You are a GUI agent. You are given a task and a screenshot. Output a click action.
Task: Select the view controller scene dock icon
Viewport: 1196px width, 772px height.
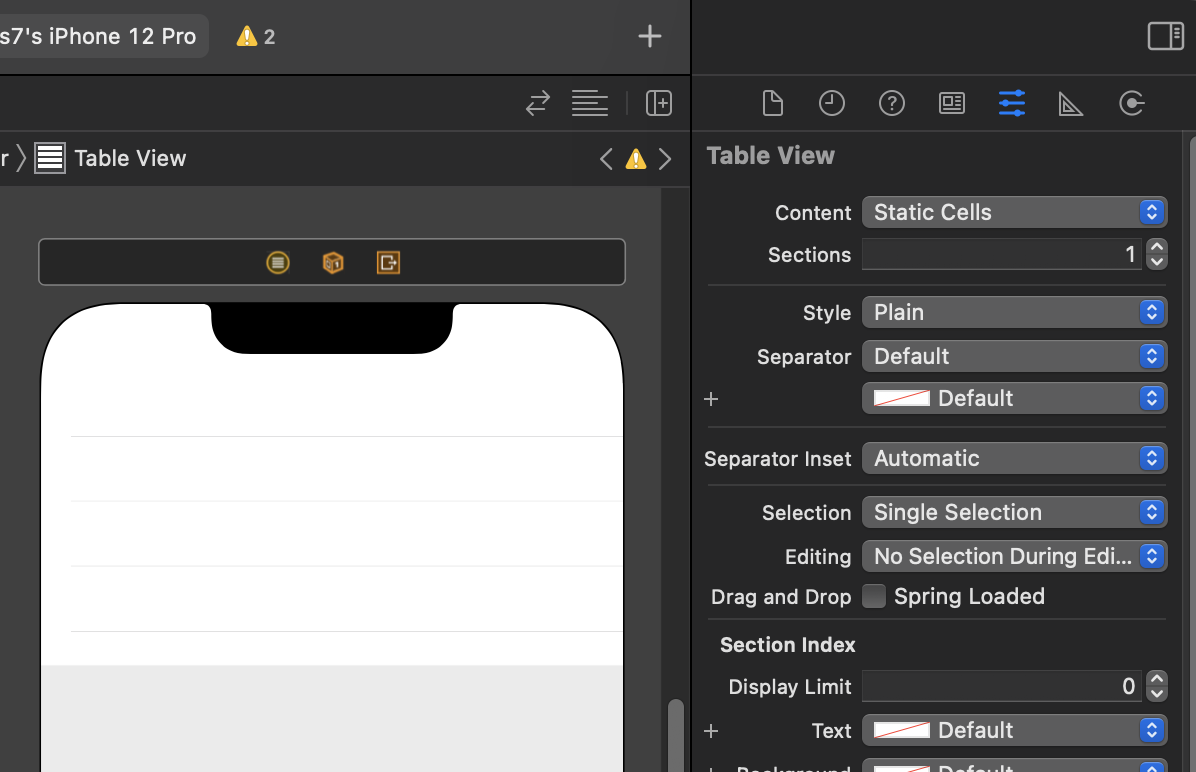coord(278,262)
